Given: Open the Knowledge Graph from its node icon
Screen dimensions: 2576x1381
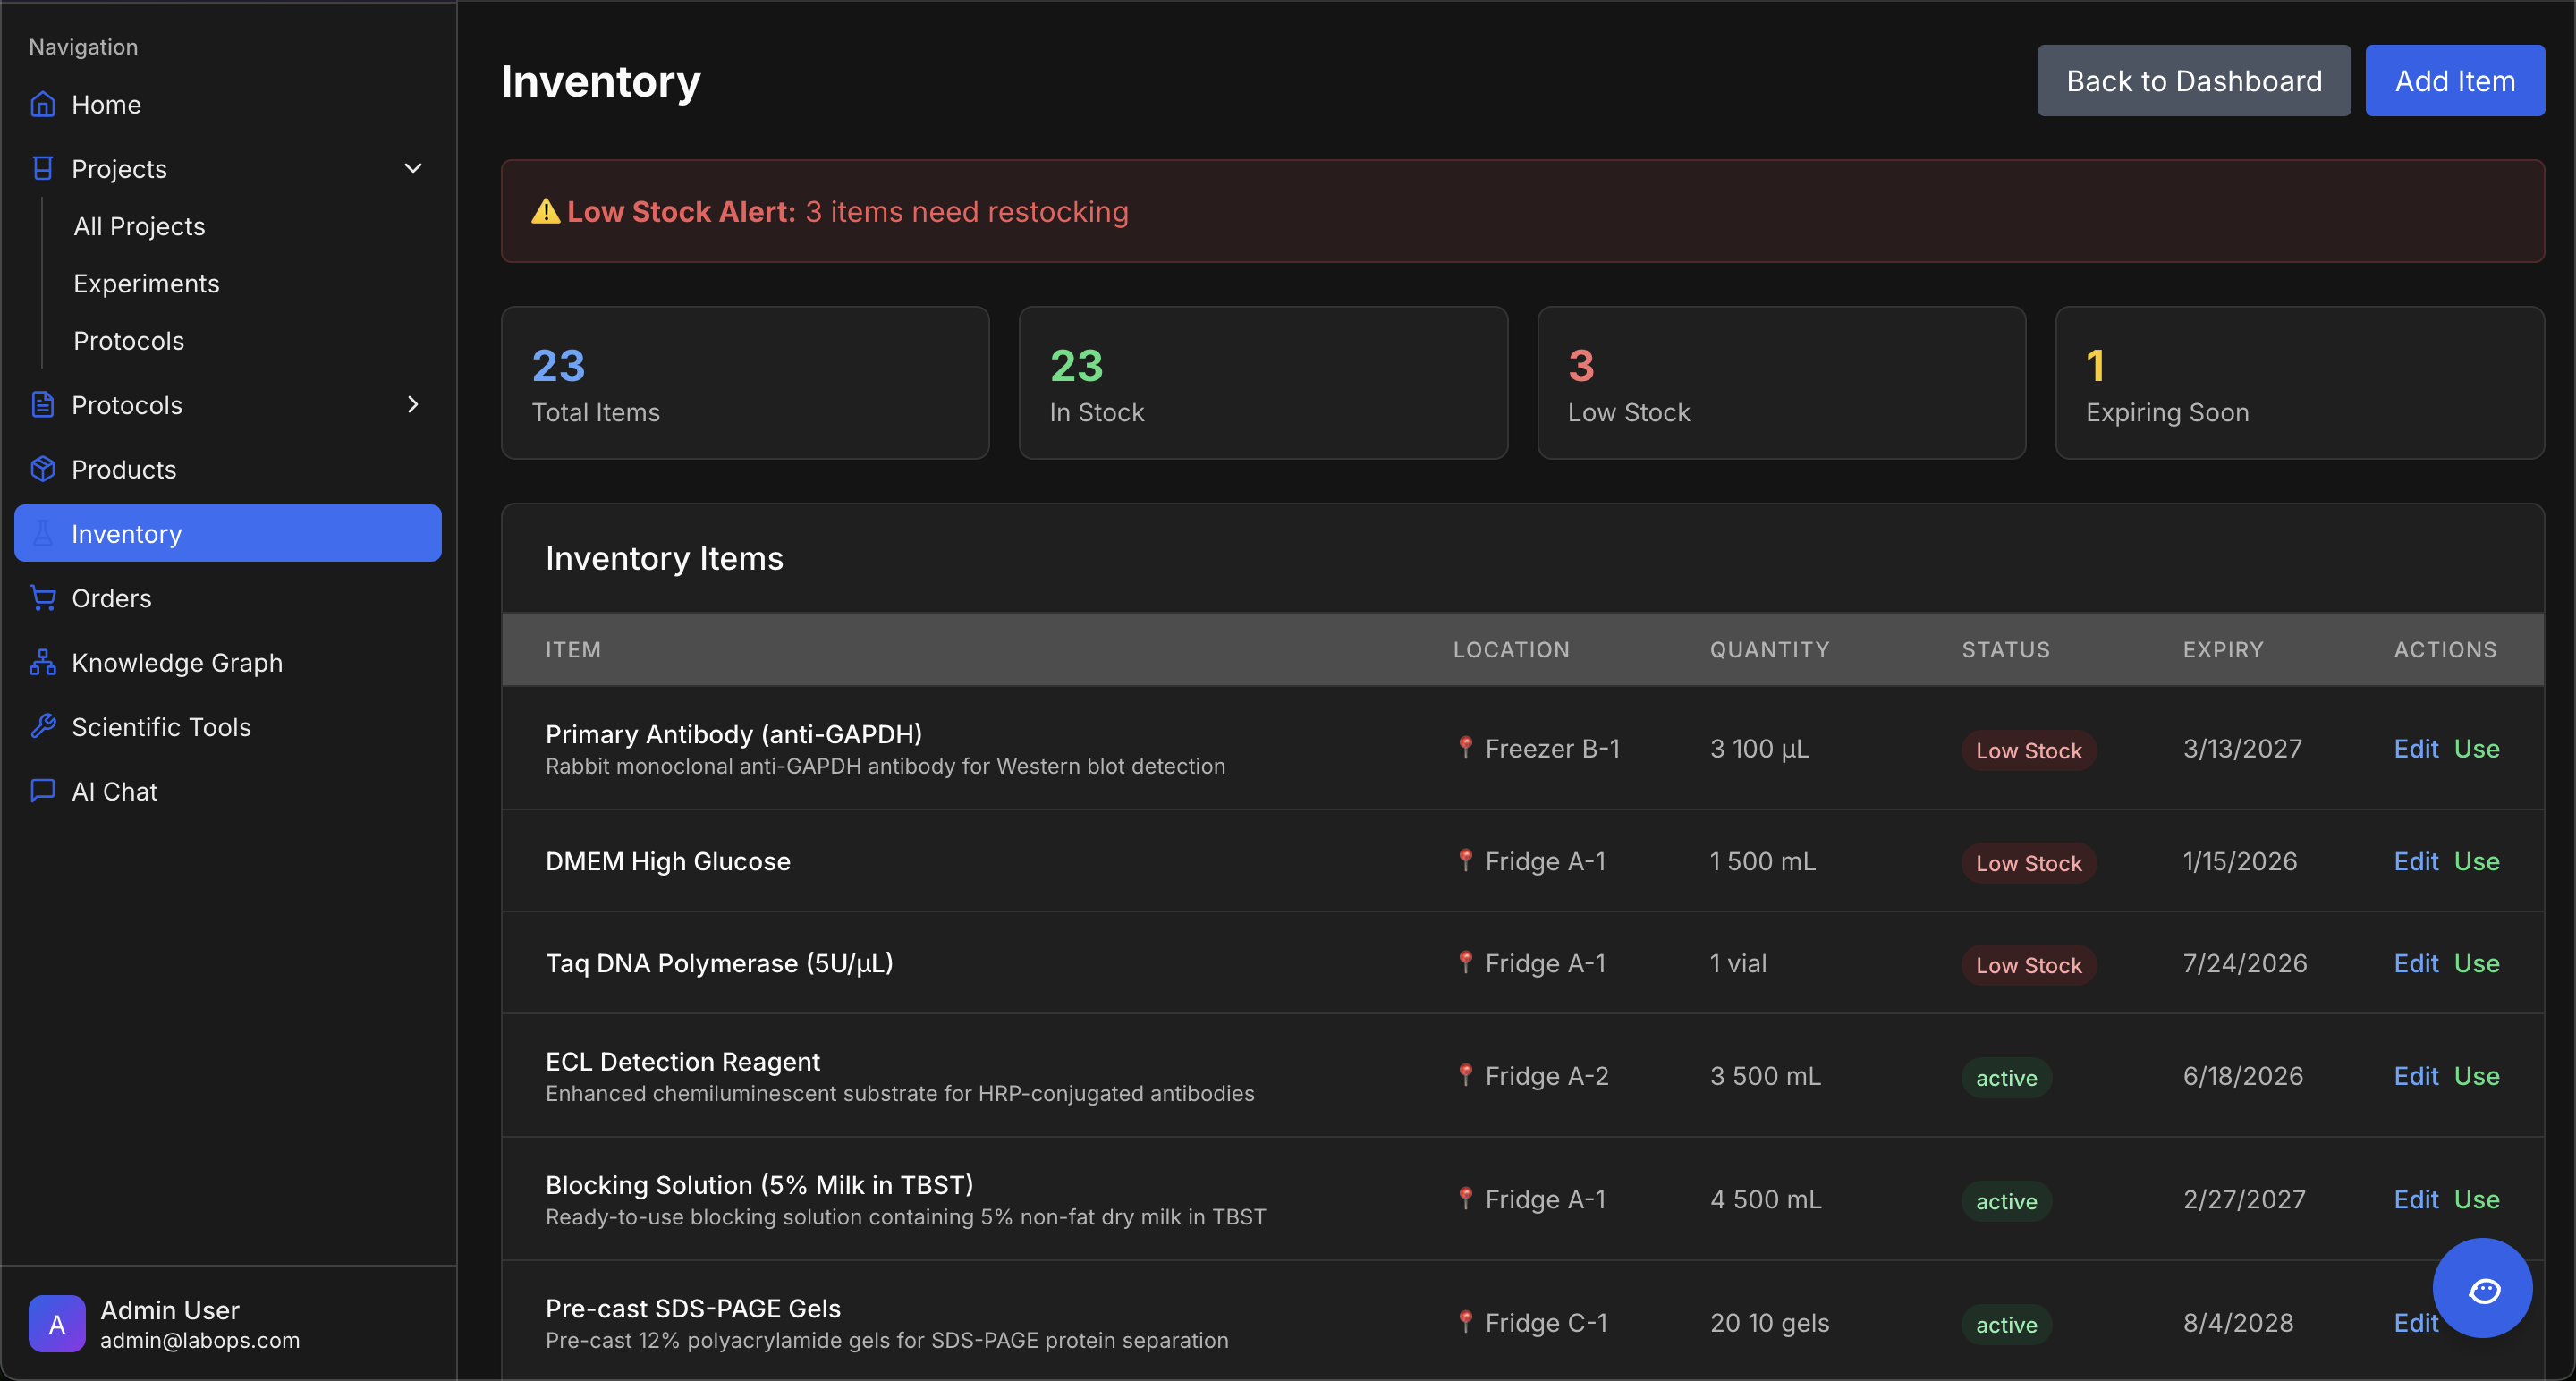Looking at the screenshot, I should tap(43, 661).
